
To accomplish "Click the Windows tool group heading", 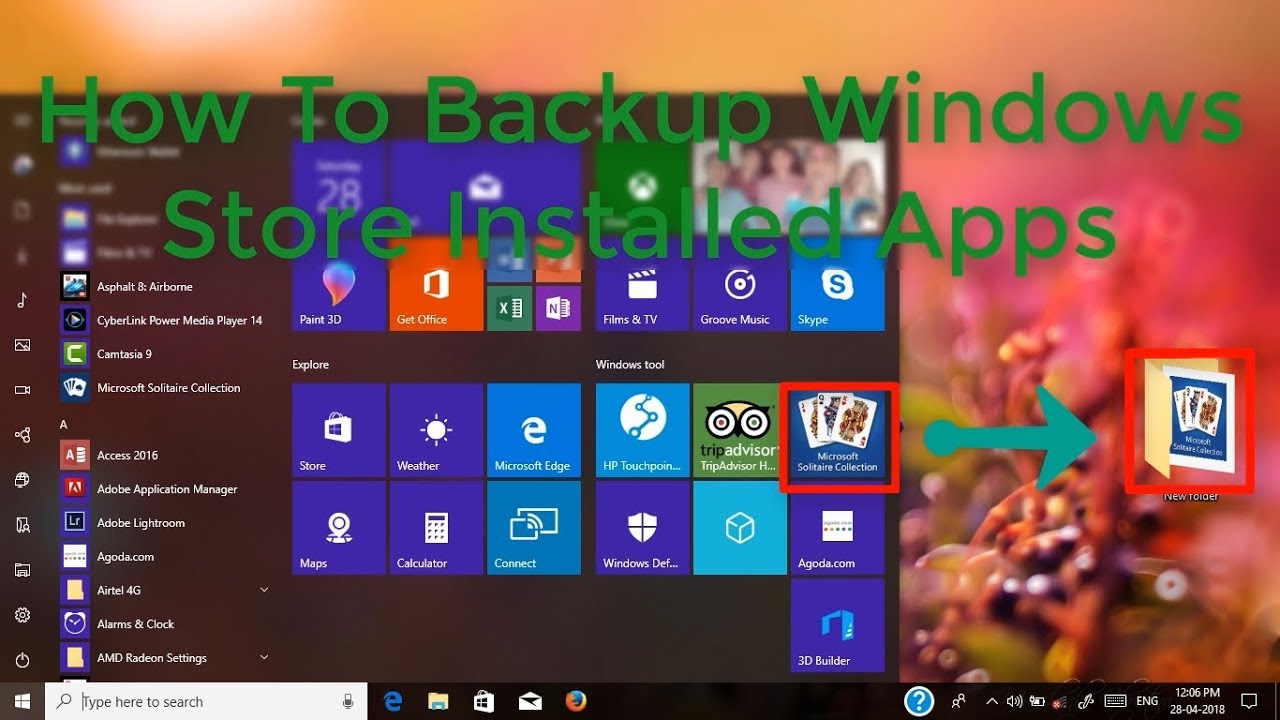I will coord(630,365).
